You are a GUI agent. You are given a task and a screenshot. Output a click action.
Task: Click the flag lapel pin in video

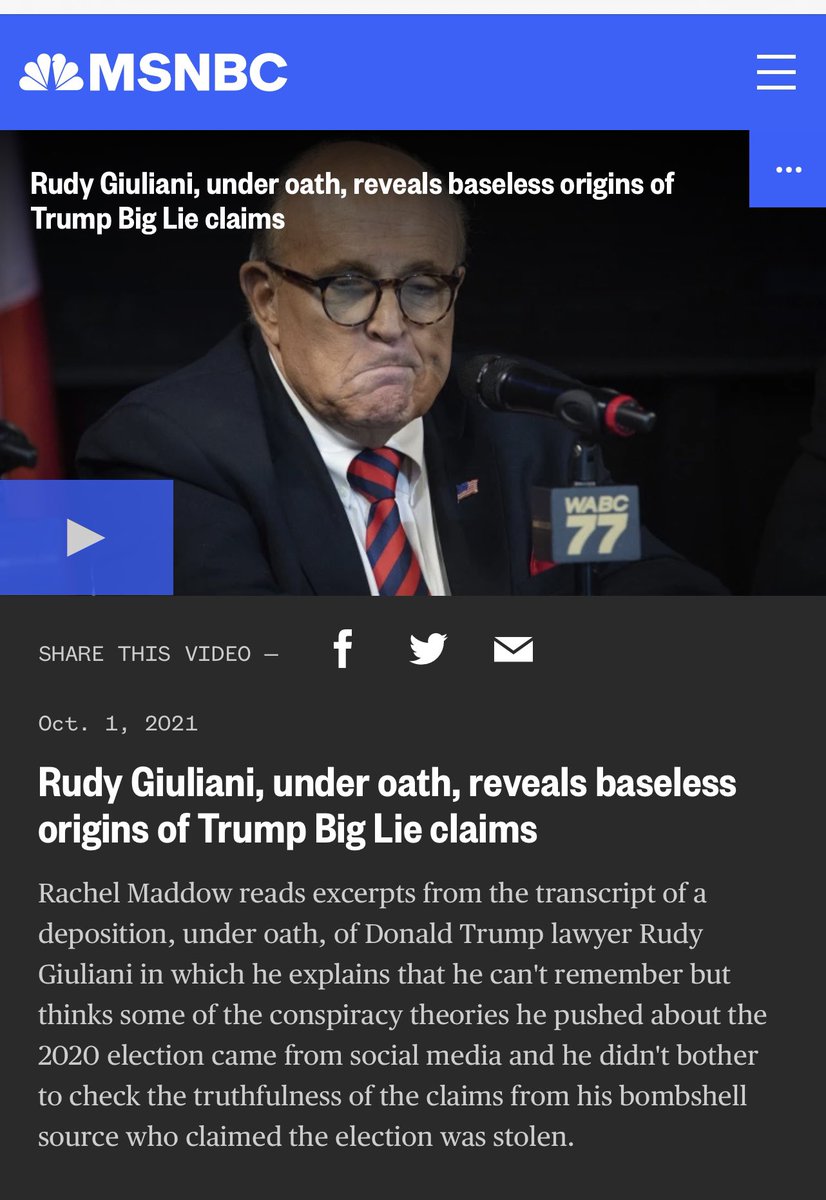coord(467,490)
